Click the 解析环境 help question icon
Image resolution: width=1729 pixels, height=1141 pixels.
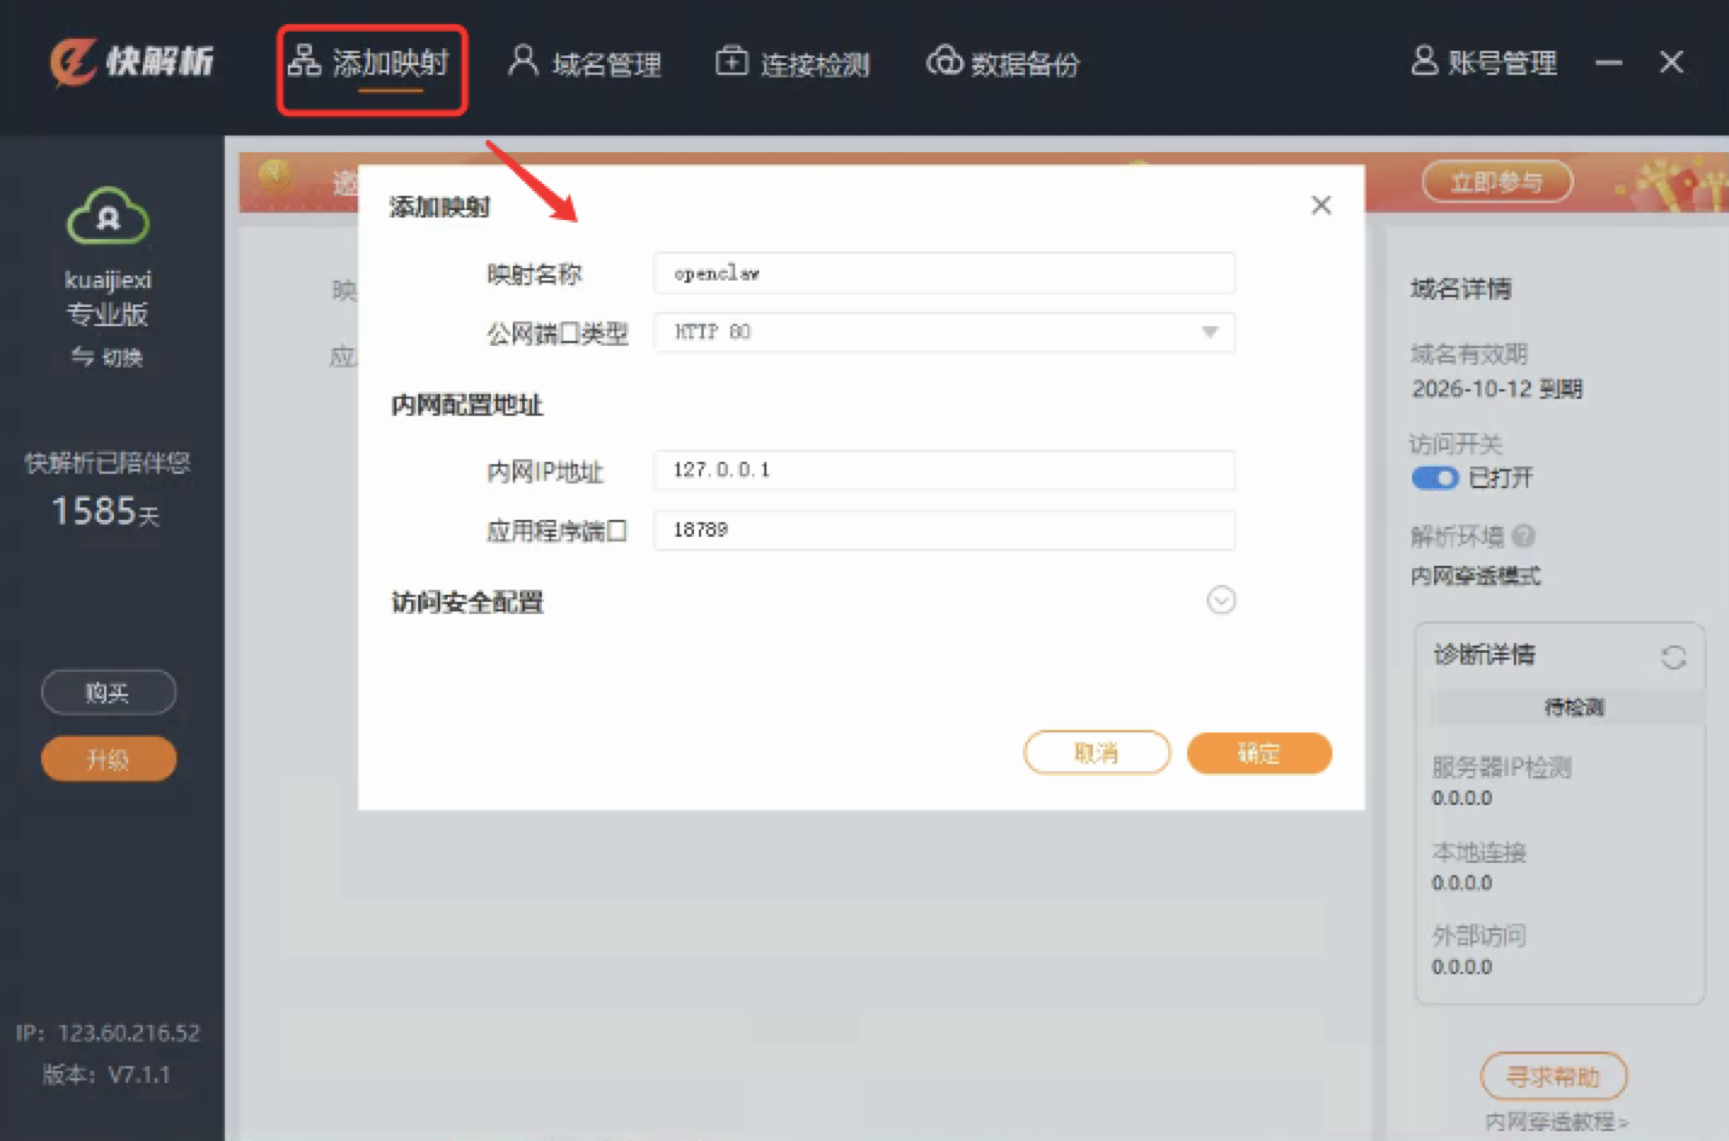[1524, 537]
